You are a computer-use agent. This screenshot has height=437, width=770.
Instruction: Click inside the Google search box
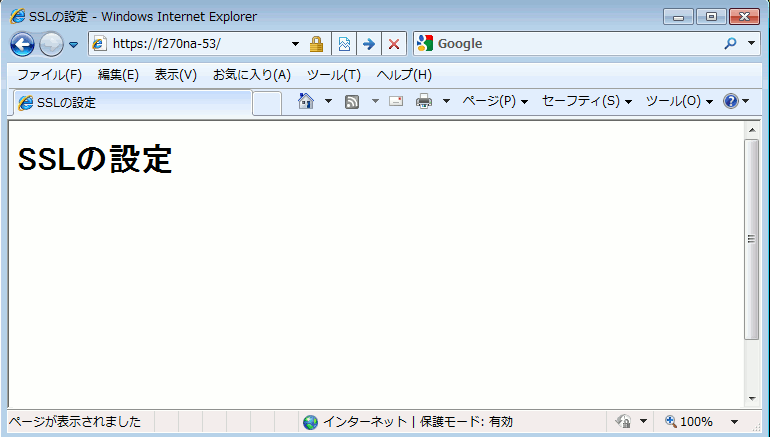(x=575, y=44)
